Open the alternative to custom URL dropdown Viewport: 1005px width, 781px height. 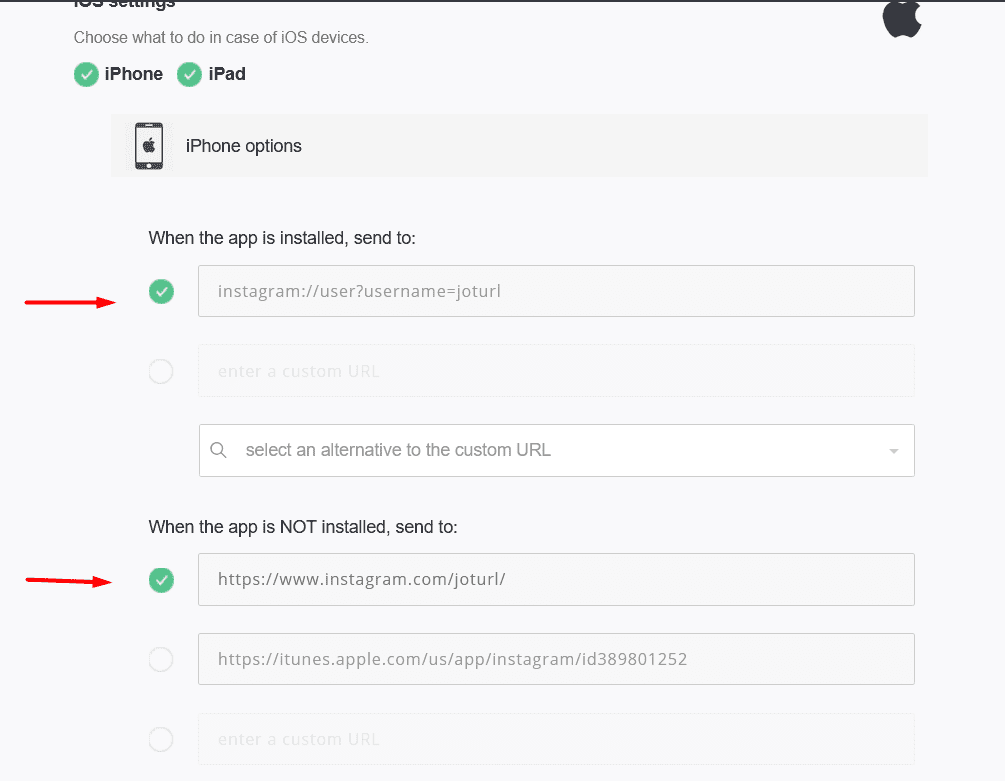556,450
